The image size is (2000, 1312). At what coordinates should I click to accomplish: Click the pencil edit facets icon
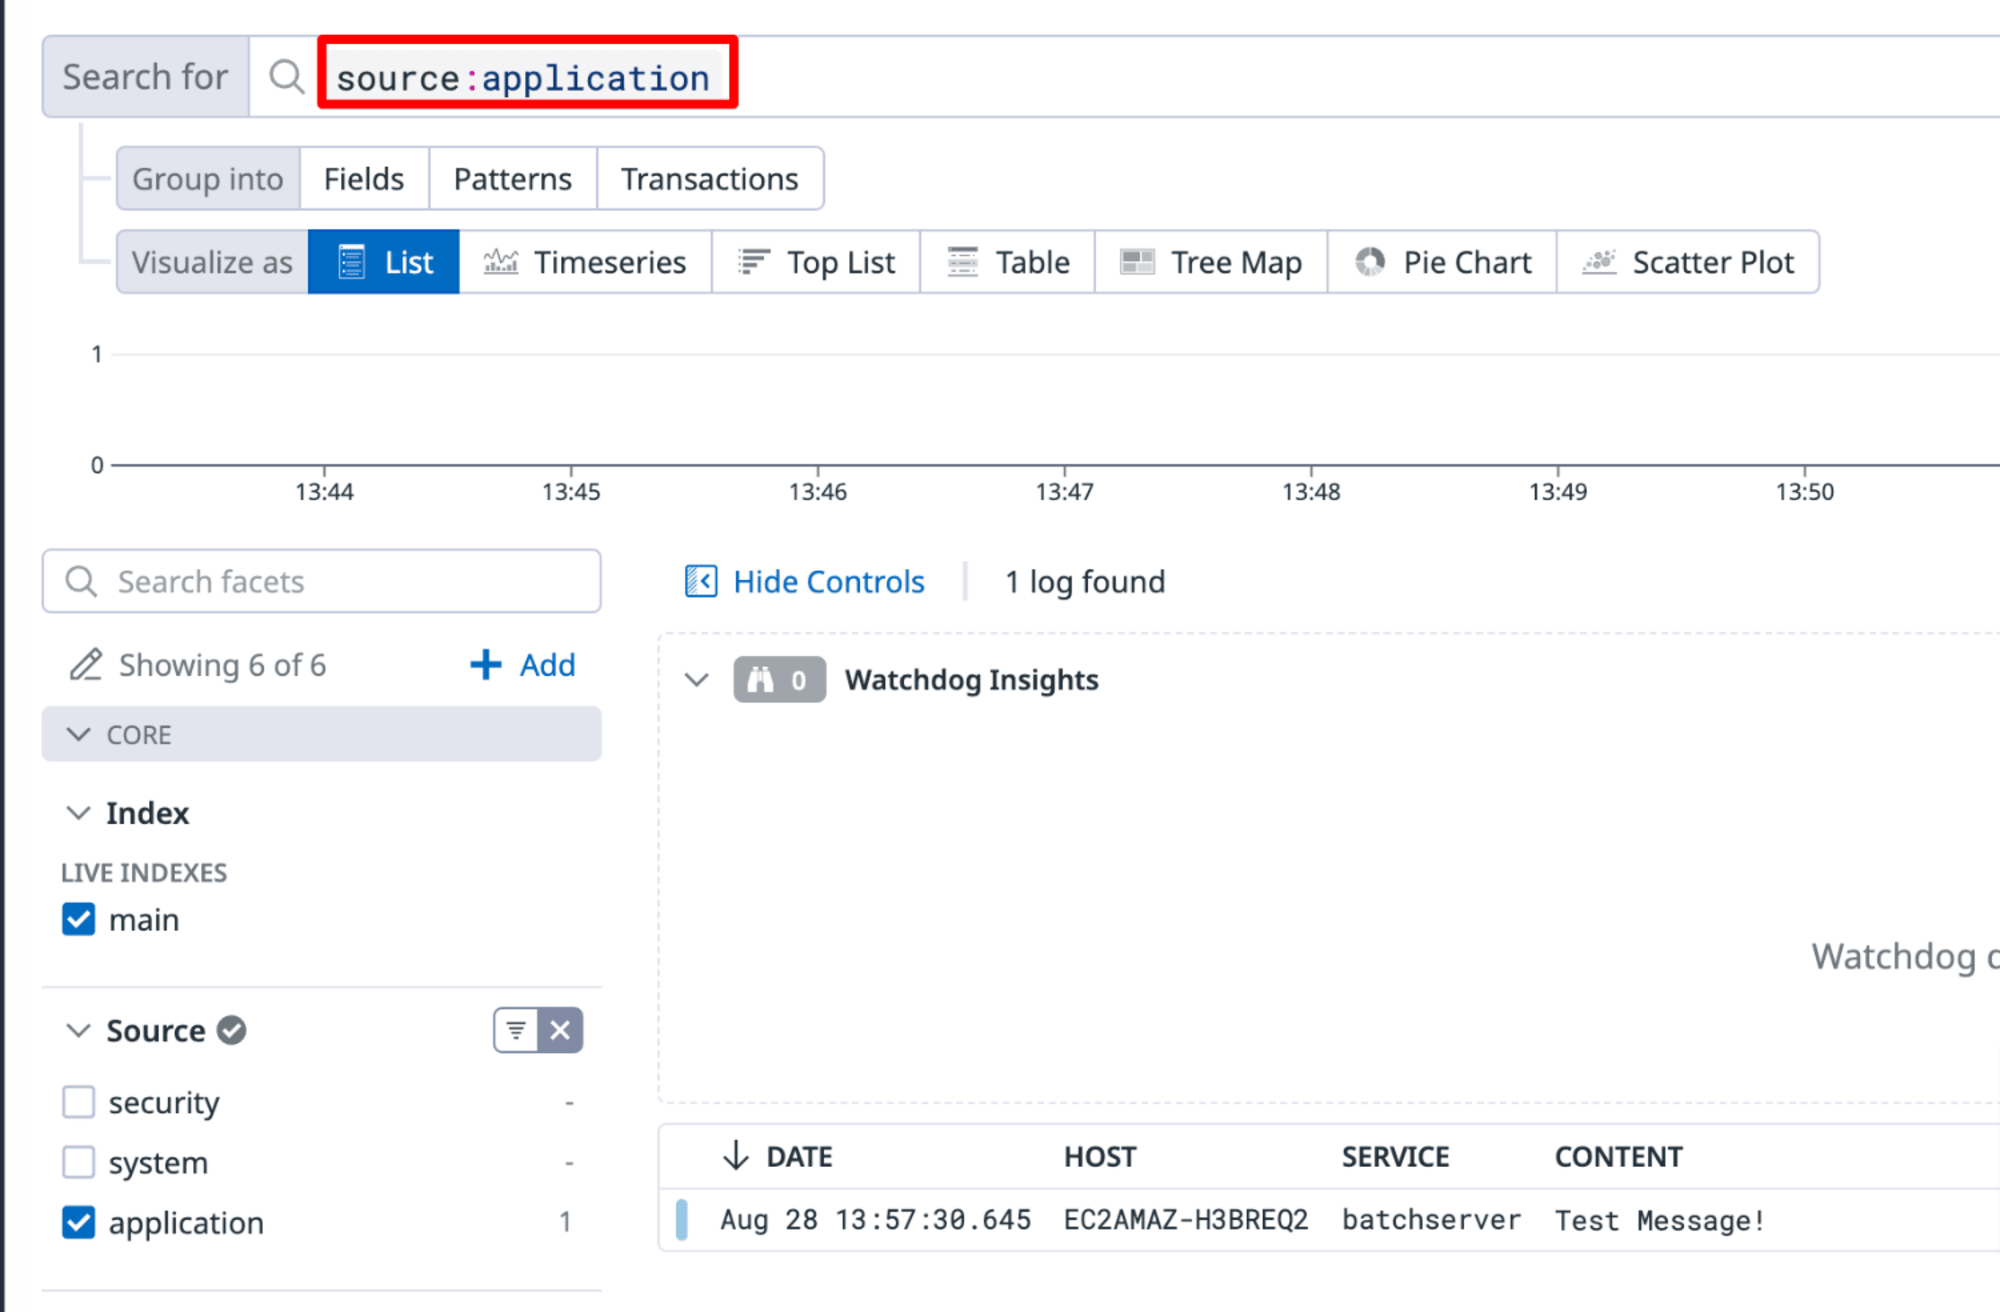[86, 665]
